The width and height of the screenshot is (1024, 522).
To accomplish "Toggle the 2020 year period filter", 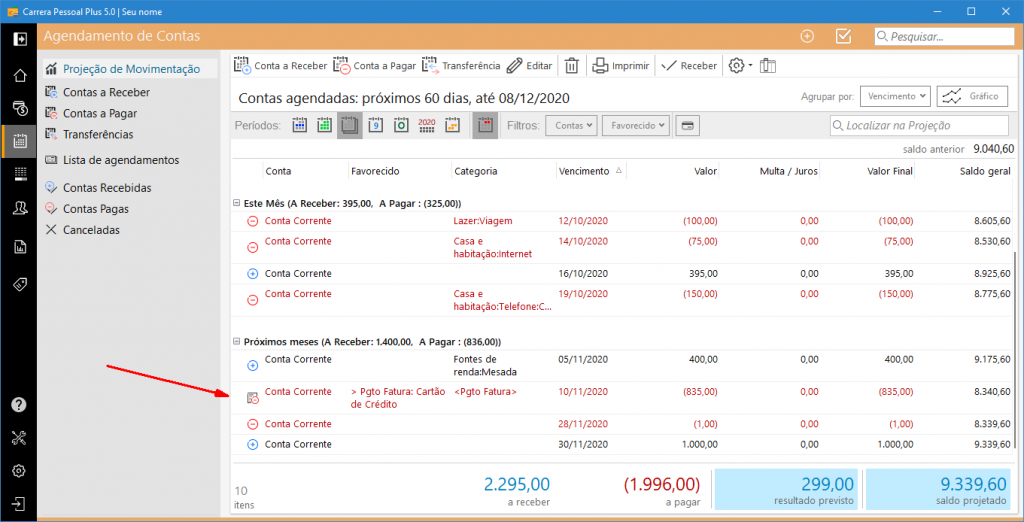I will coord(427,126).
